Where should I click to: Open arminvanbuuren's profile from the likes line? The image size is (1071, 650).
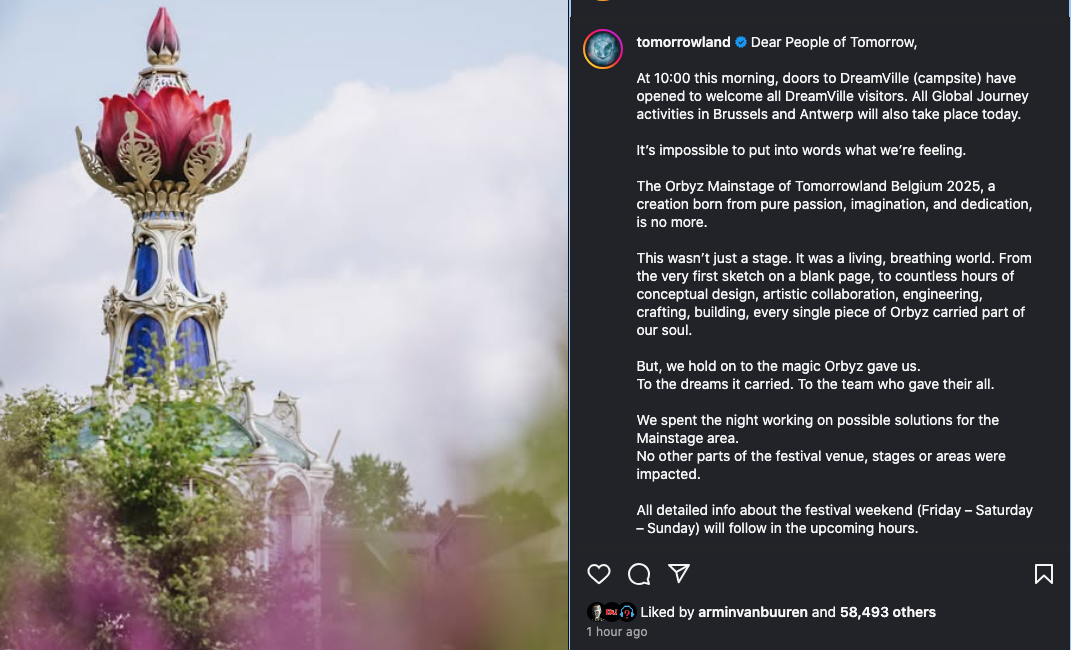(753, 612)
